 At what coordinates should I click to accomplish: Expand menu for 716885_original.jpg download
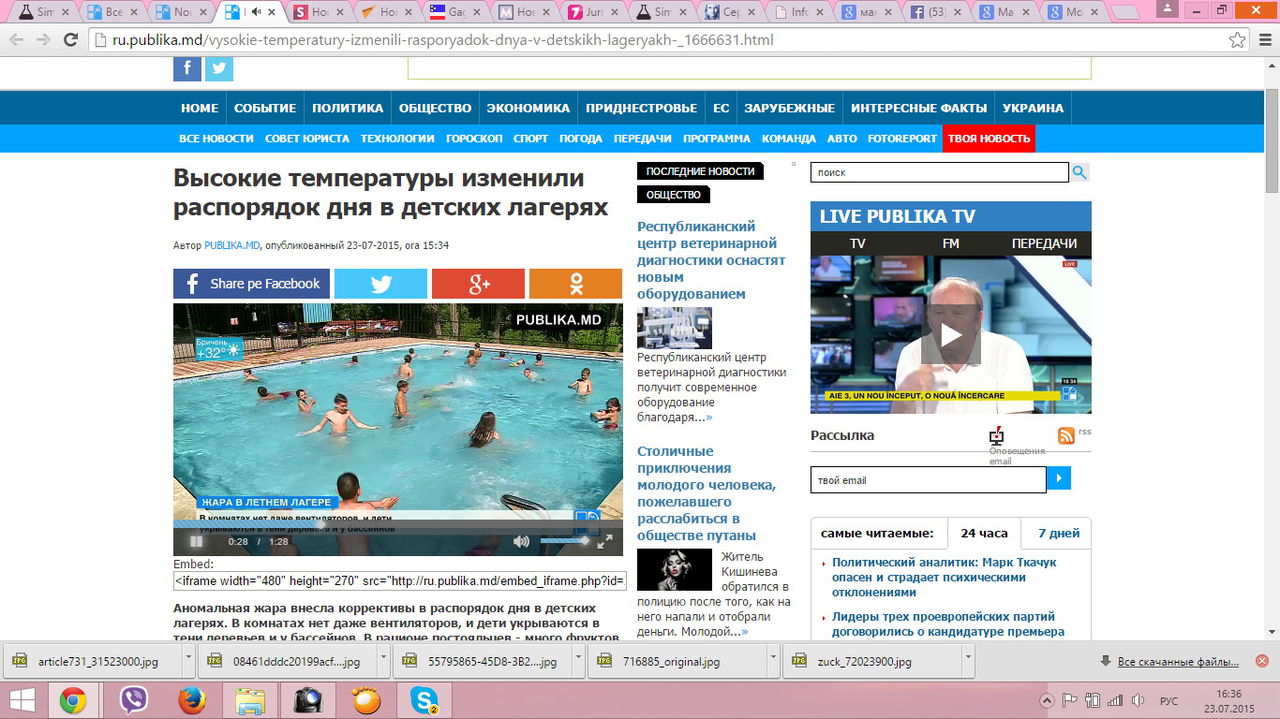point(773,661)
